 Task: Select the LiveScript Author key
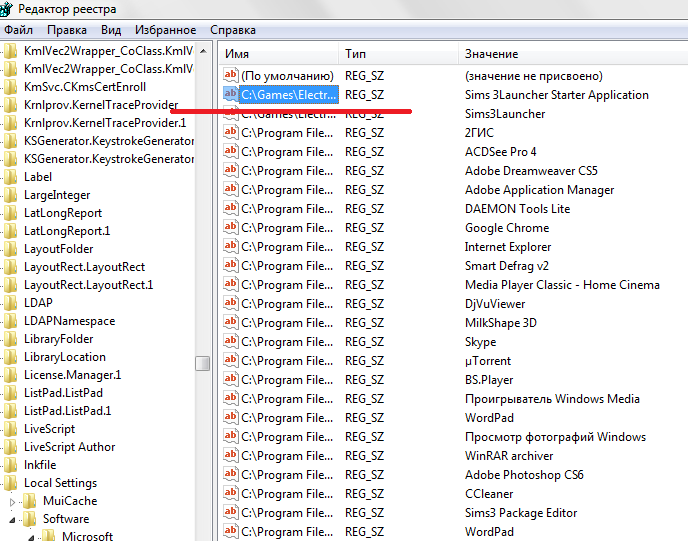click(x=69, y=447)
